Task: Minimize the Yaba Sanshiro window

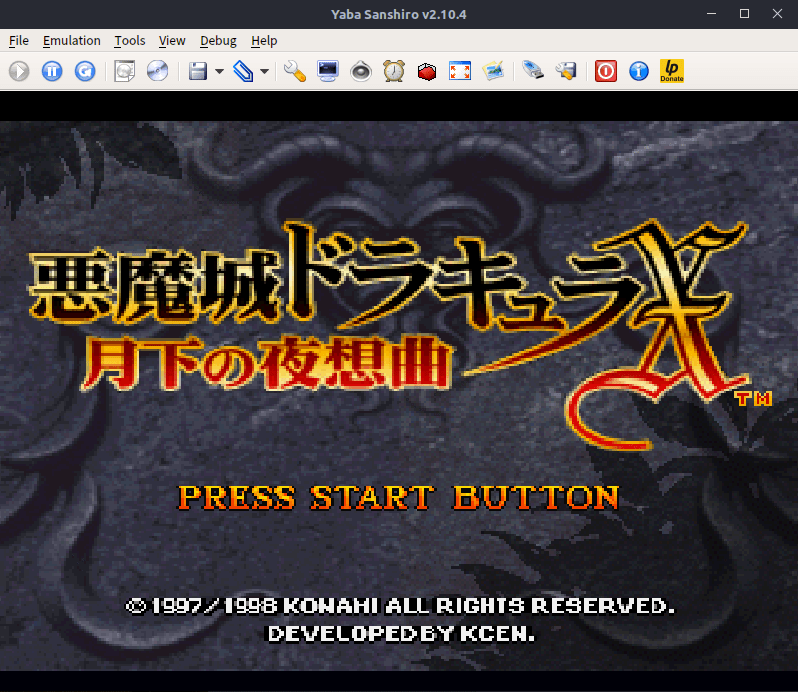Action: tap(711, 14)
